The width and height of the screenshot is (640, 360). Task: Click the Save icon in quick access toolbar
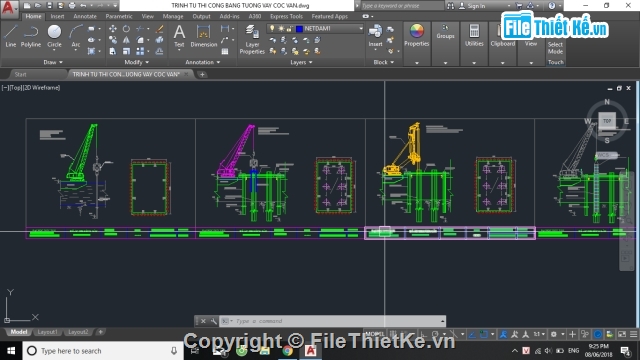coord(49,6)
